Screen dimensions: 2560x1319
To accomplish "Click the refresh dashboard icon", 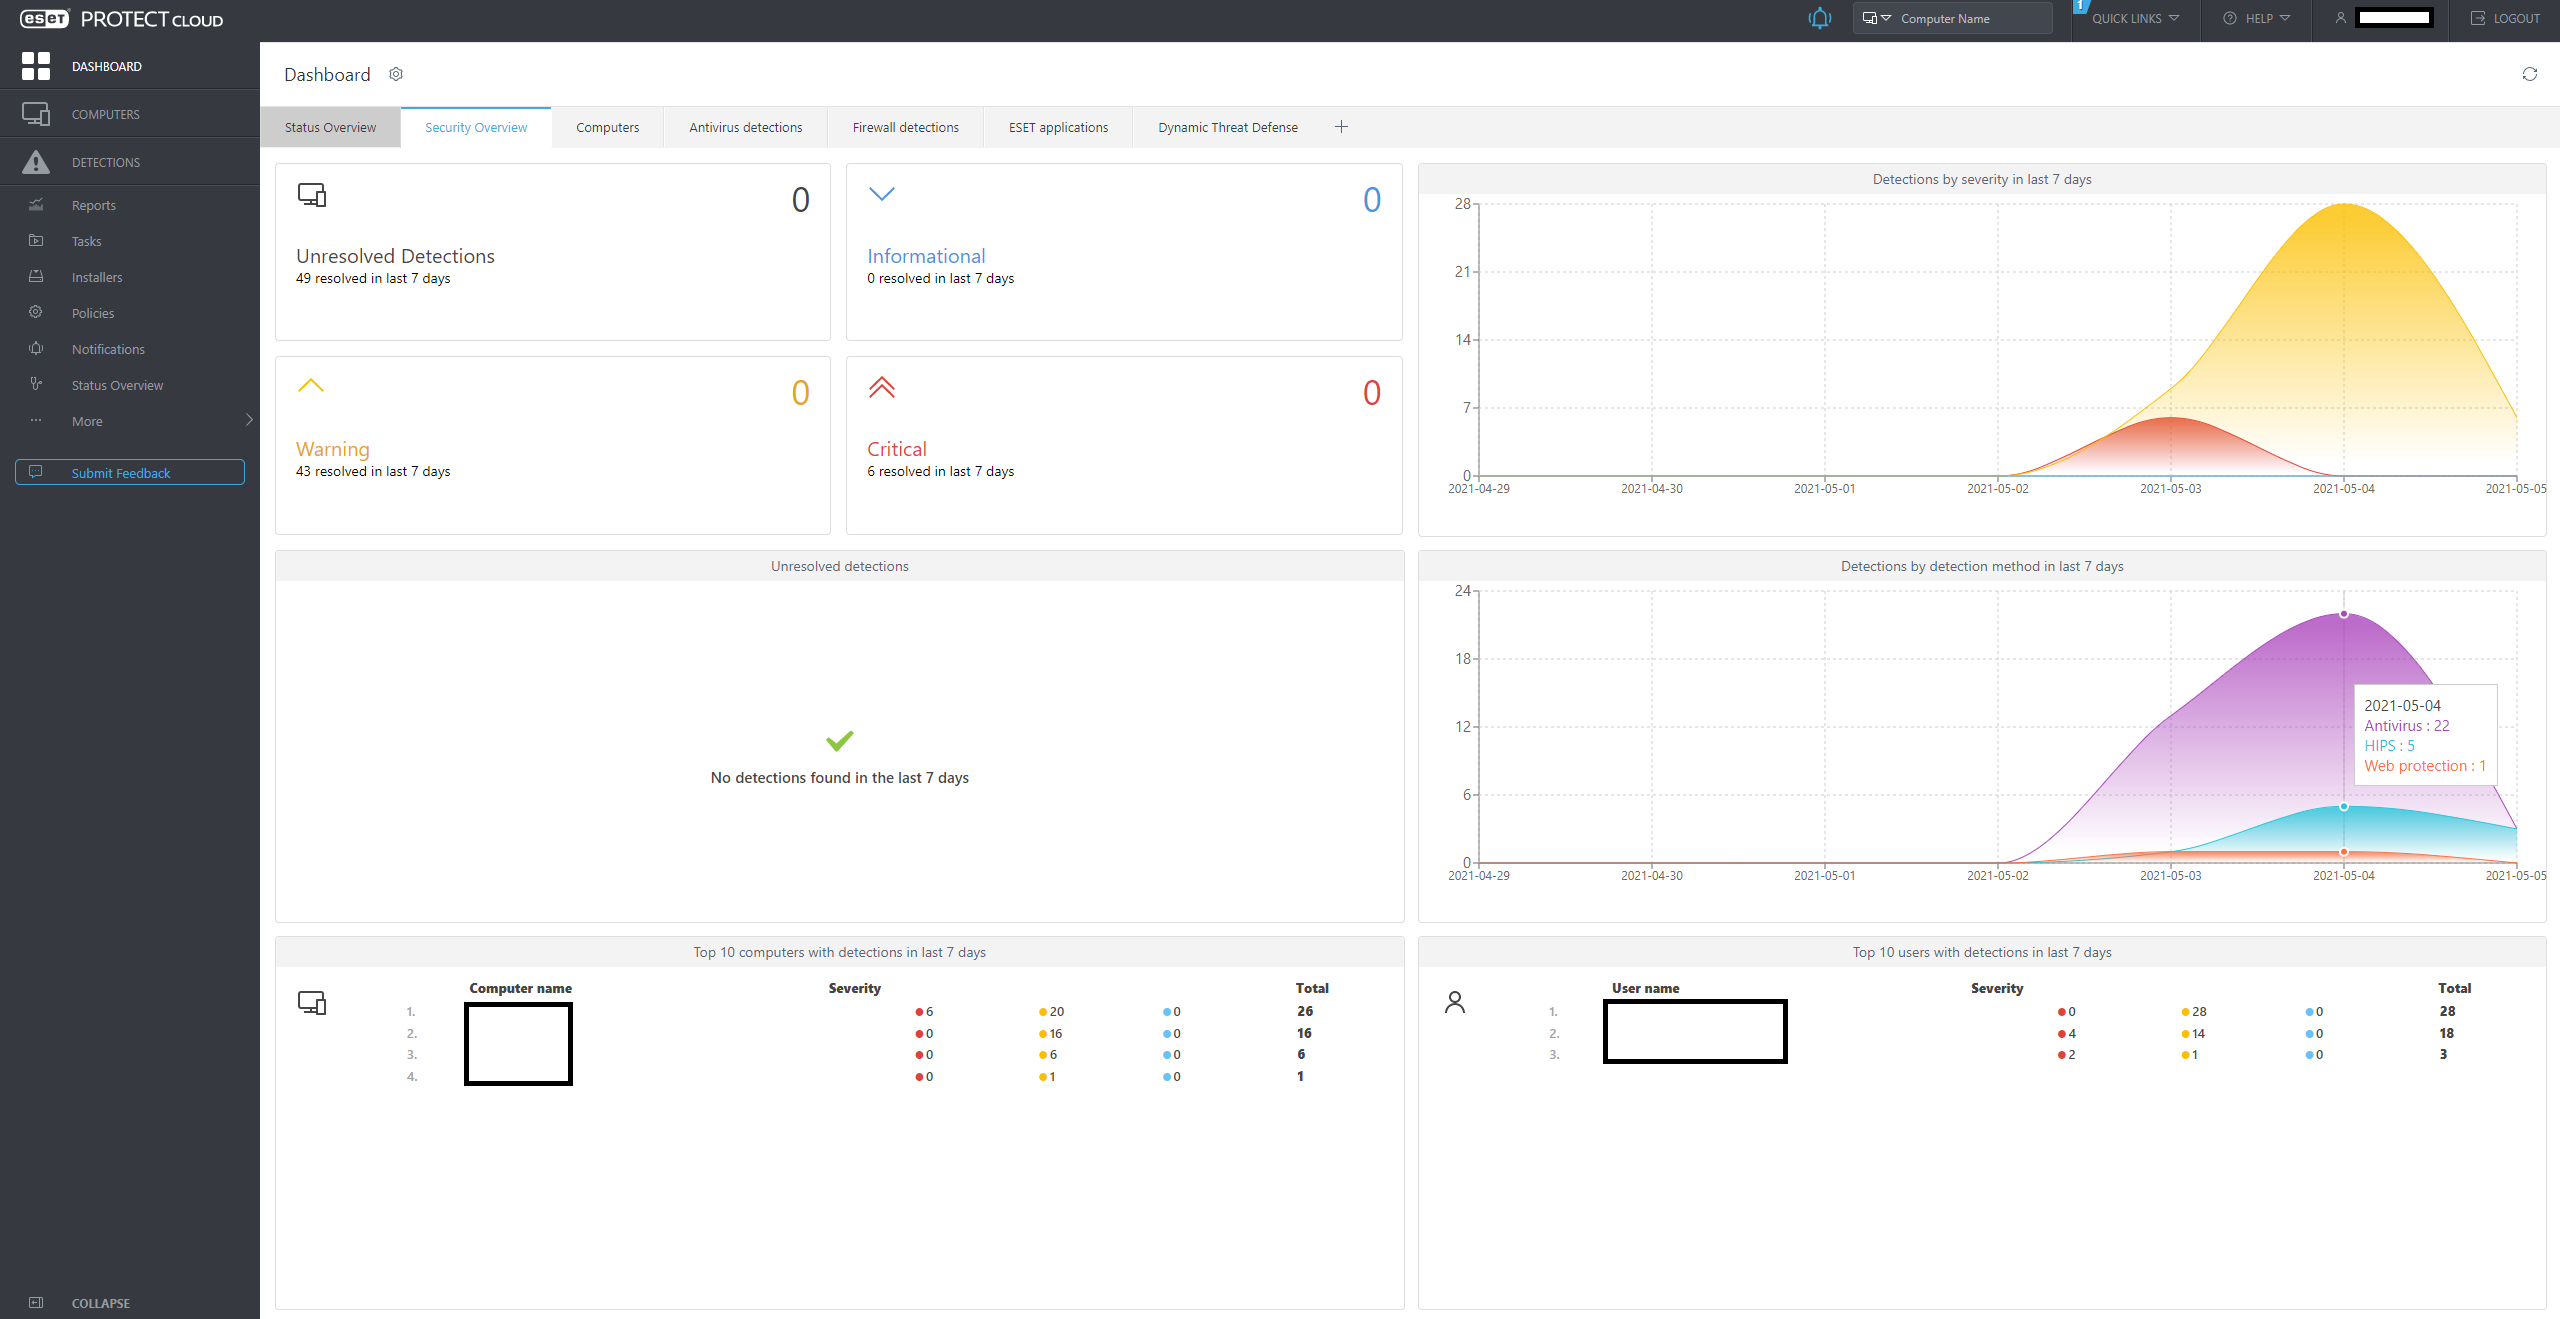I will 2529,74.
